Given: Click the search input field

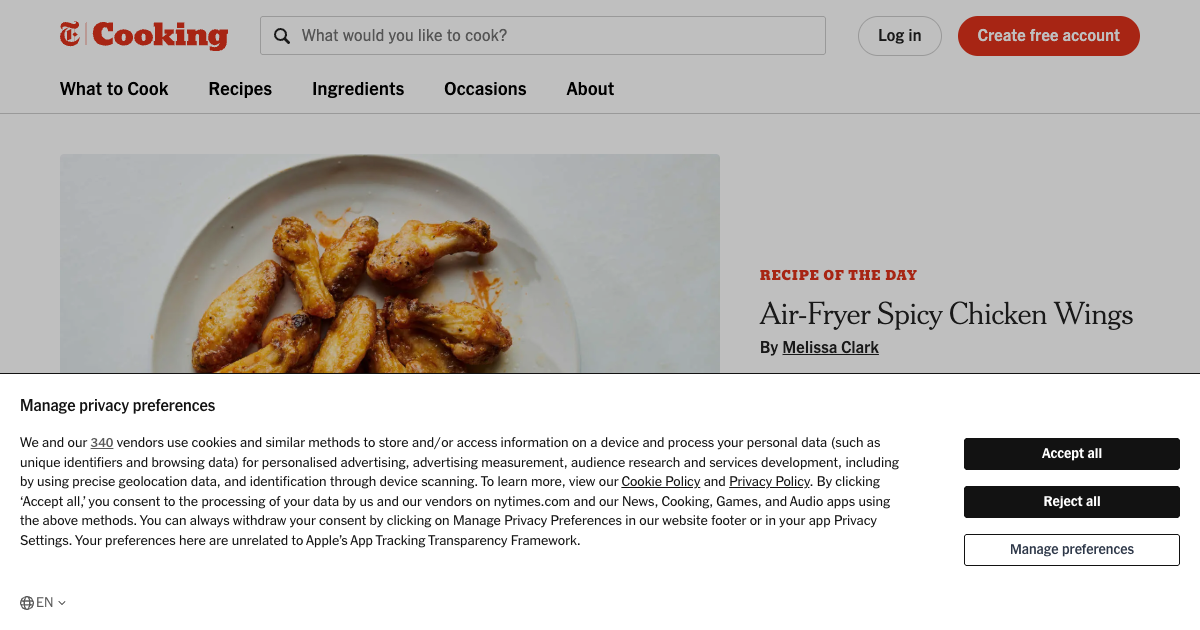Looking at the screenshot, I should point(550,35).
